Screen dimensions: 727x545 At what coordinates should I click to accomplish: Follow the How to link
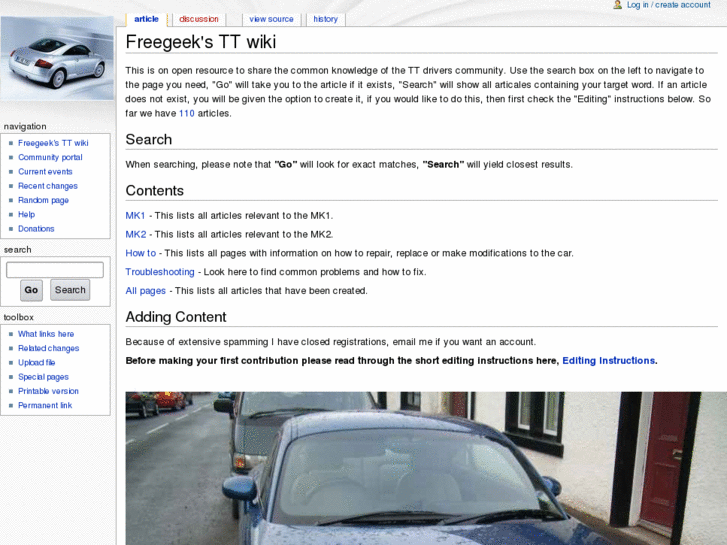click(140, 253)
